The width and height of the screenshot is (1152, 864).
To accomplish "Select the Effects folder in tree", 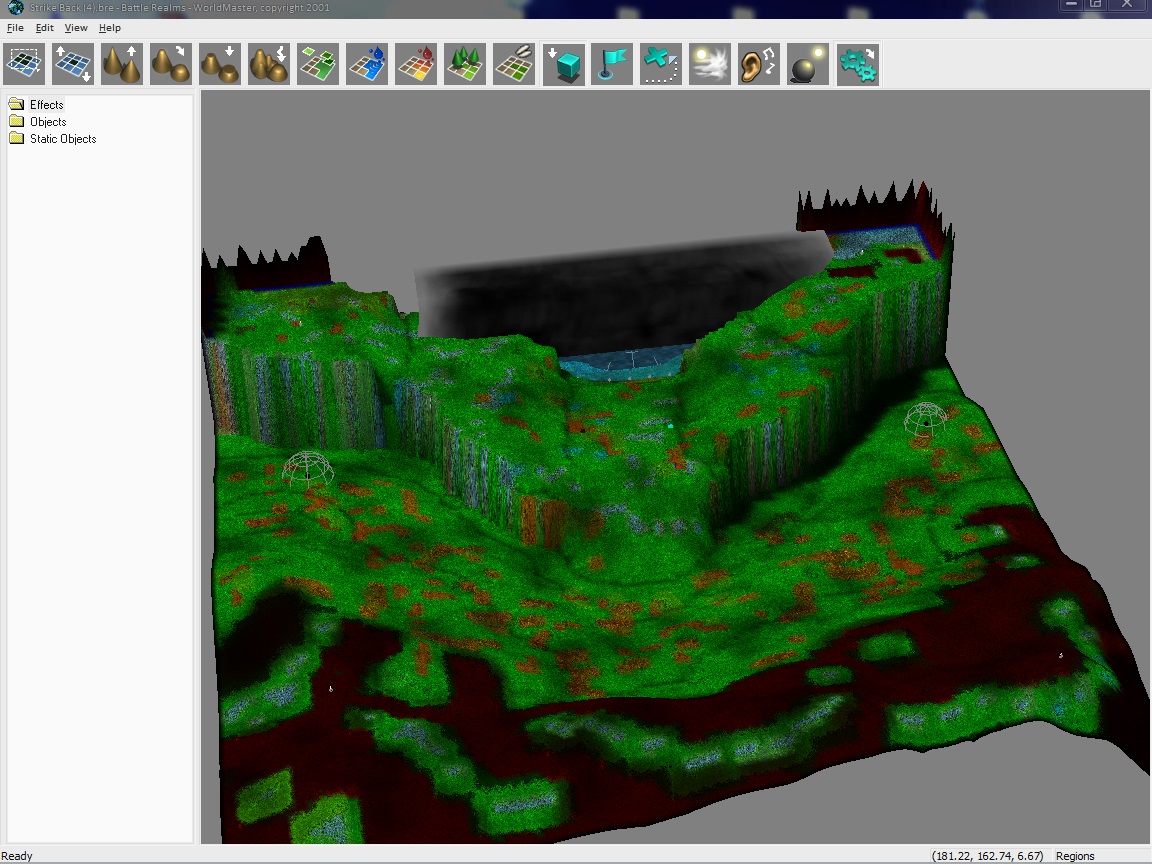I will (47, 104).
